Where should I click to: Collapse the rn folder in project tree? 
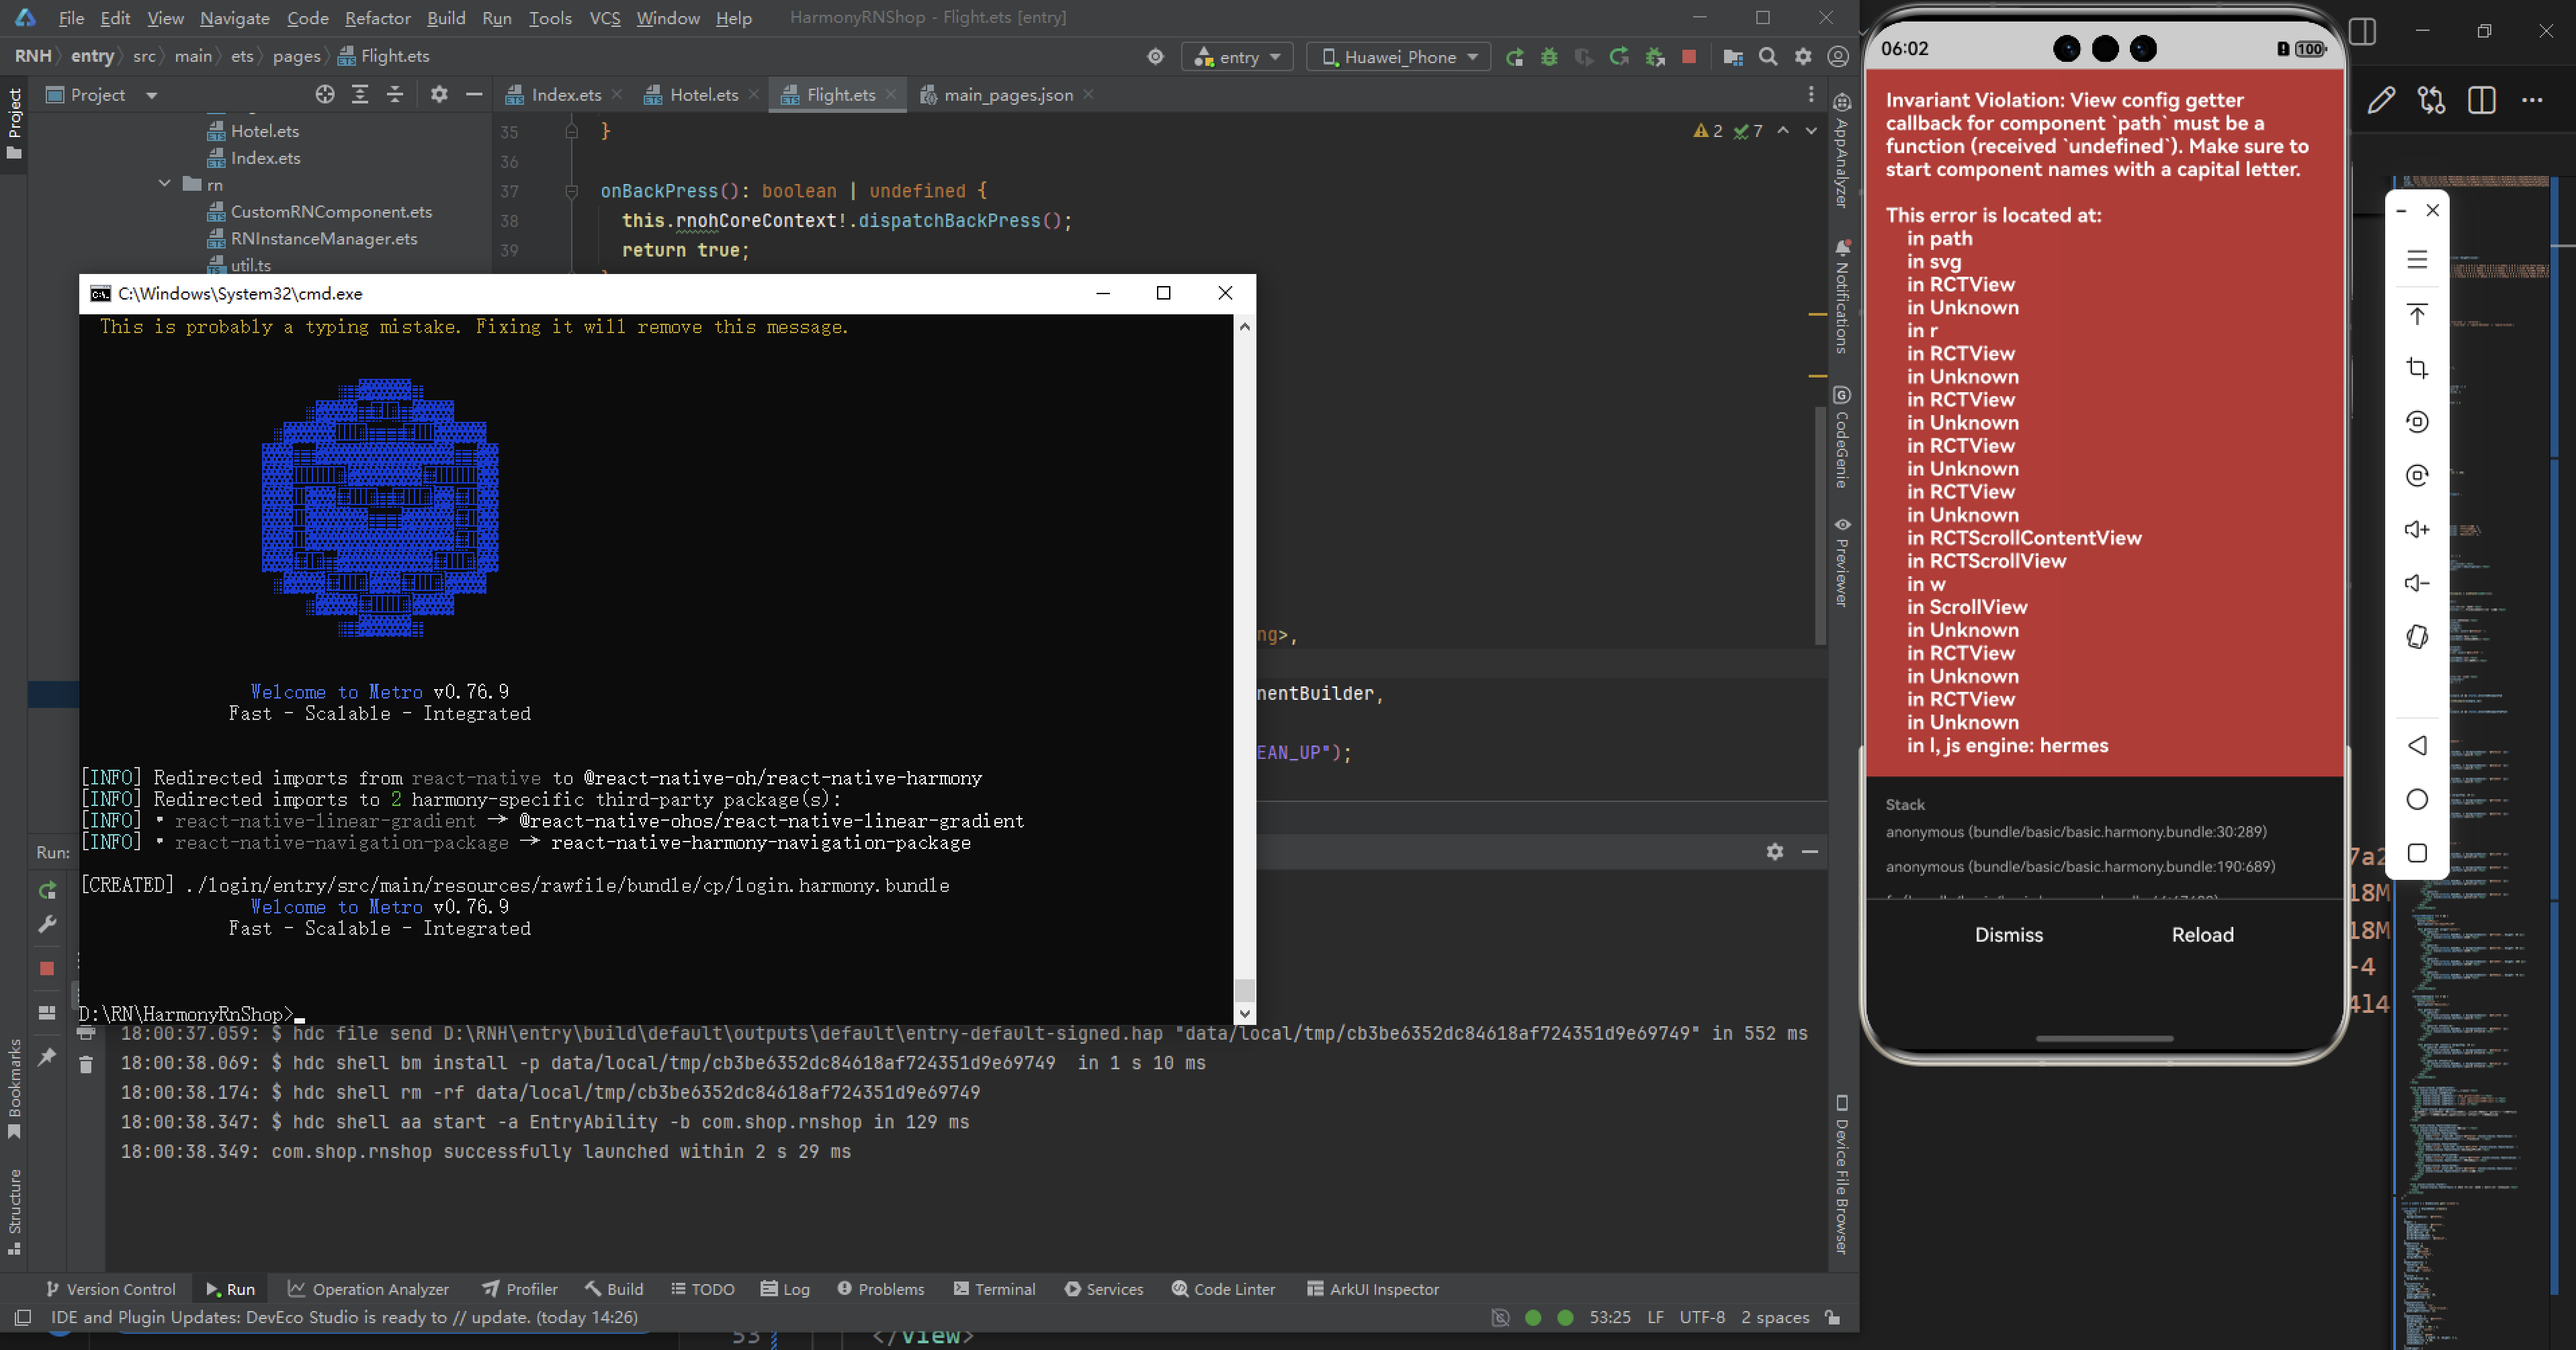tap(165, 184)
